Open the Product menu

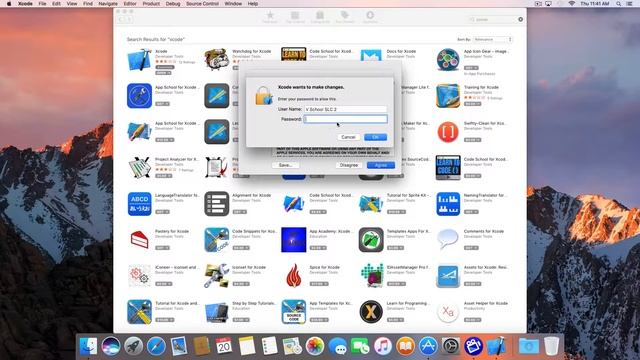(151, 4)
